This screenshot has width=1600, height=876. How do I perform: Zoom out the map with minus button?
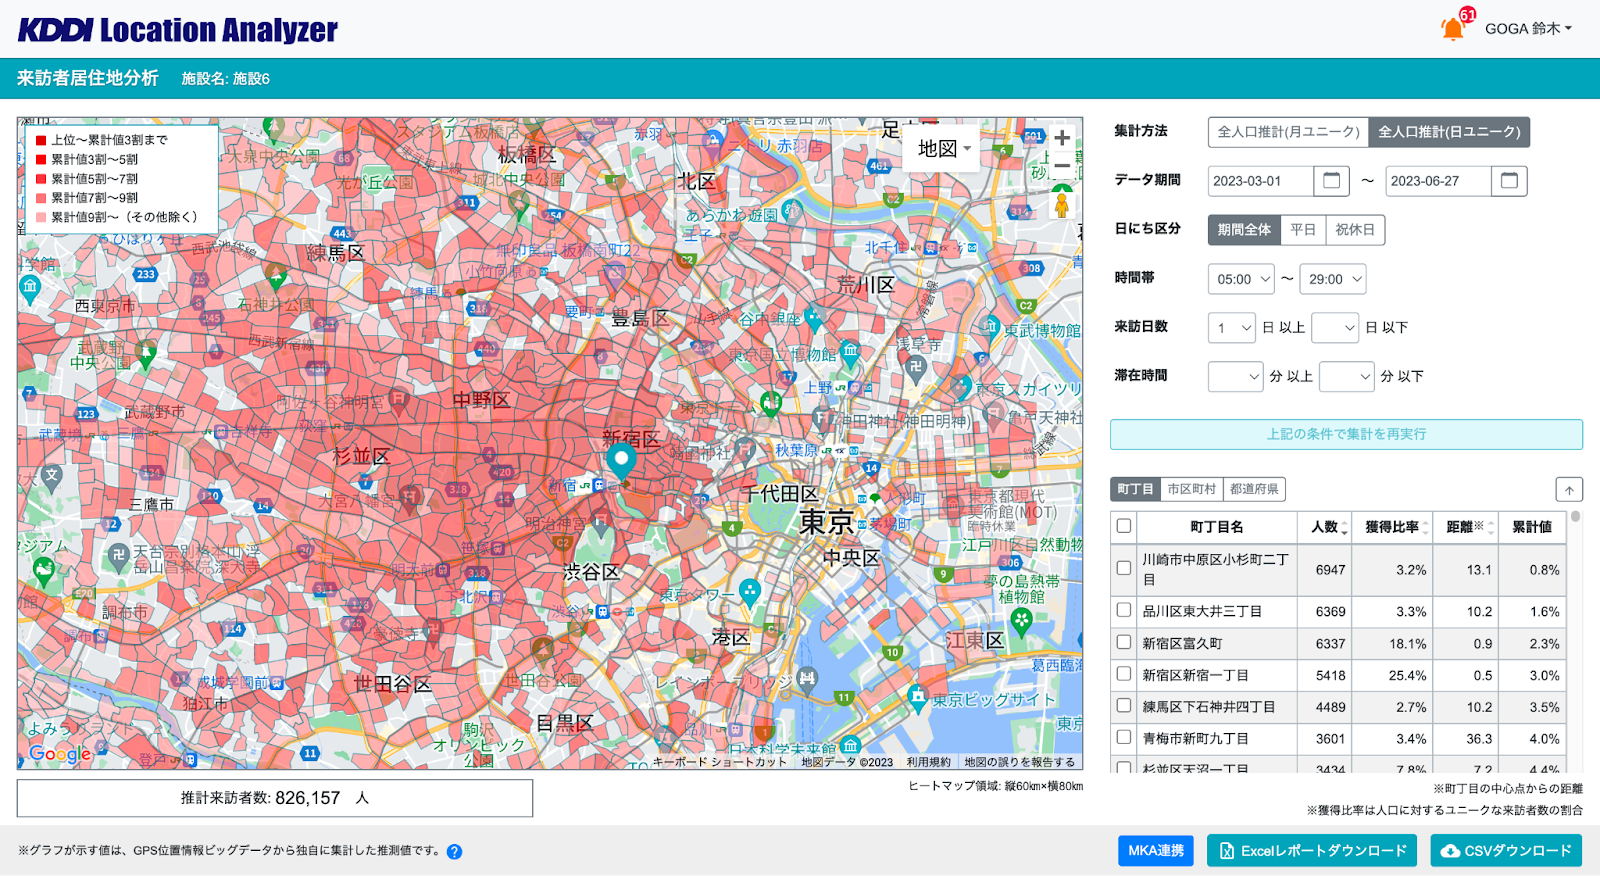click(1062, 166)
